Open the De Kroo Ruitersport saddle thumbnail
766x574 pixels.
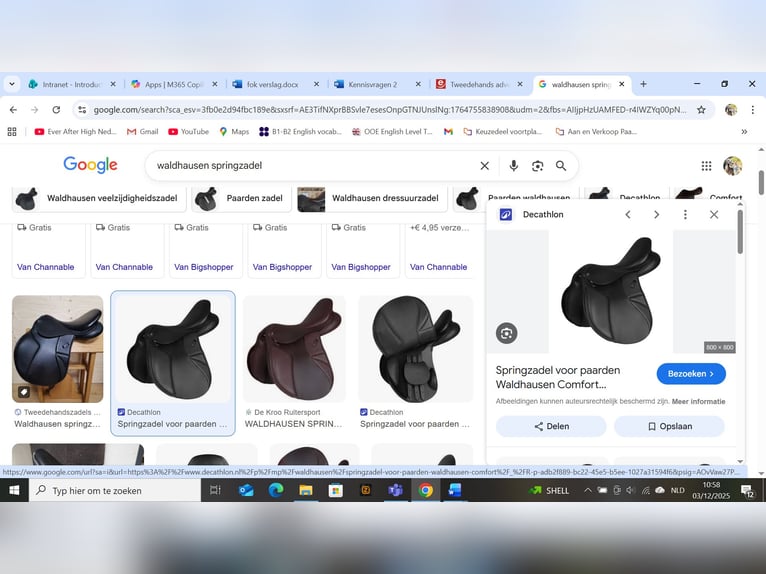coord(294,350)
